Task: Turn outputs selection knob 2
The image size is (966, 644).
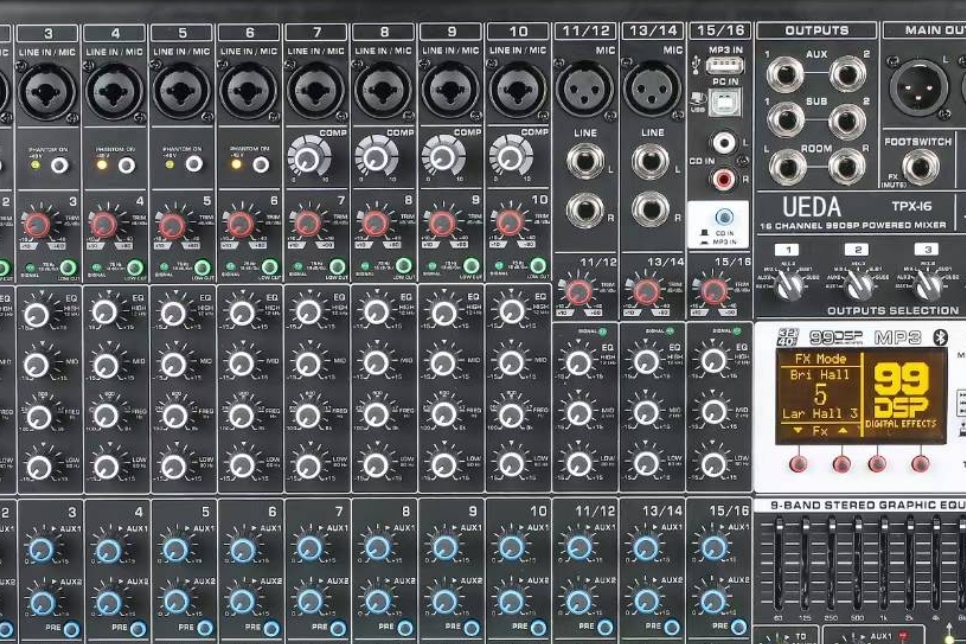Action: [x=858, y=286]
